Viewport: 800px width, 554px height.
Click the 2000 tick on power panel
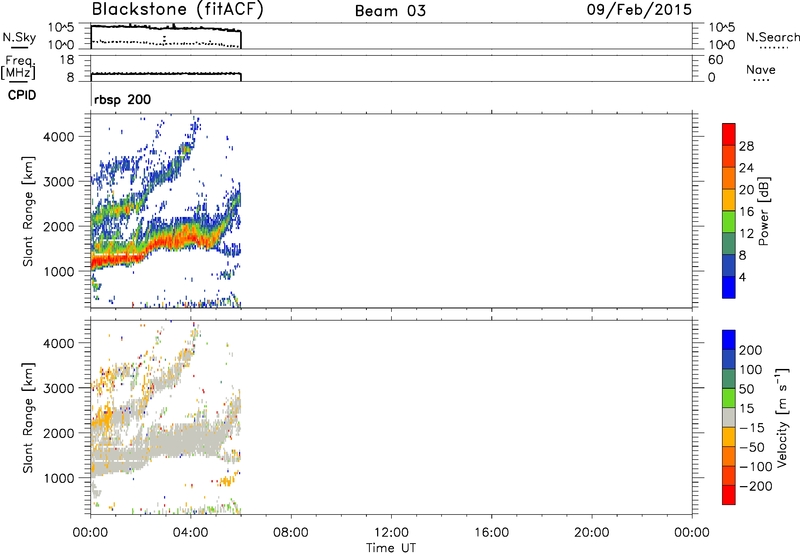tap(59, 226)
